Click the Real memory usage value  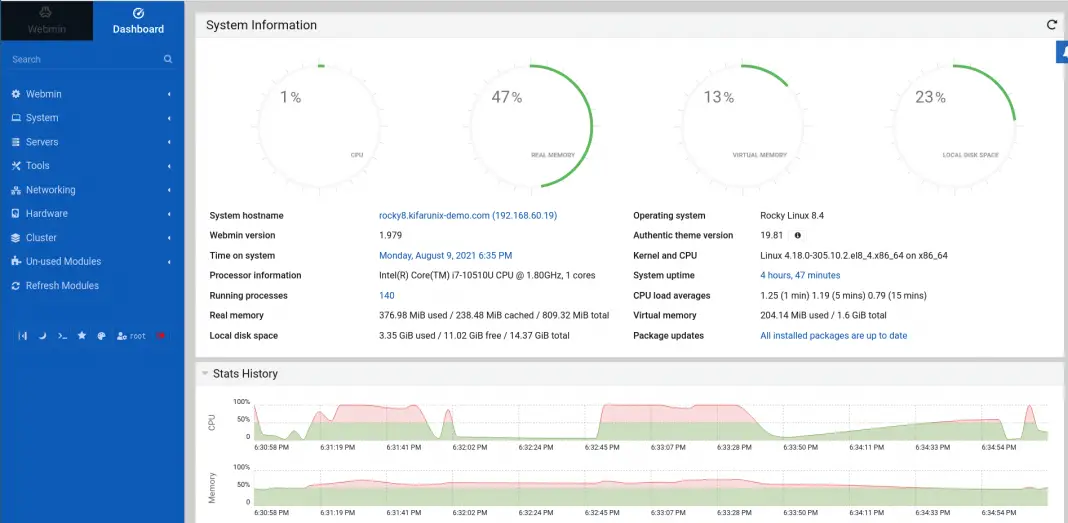494,315
